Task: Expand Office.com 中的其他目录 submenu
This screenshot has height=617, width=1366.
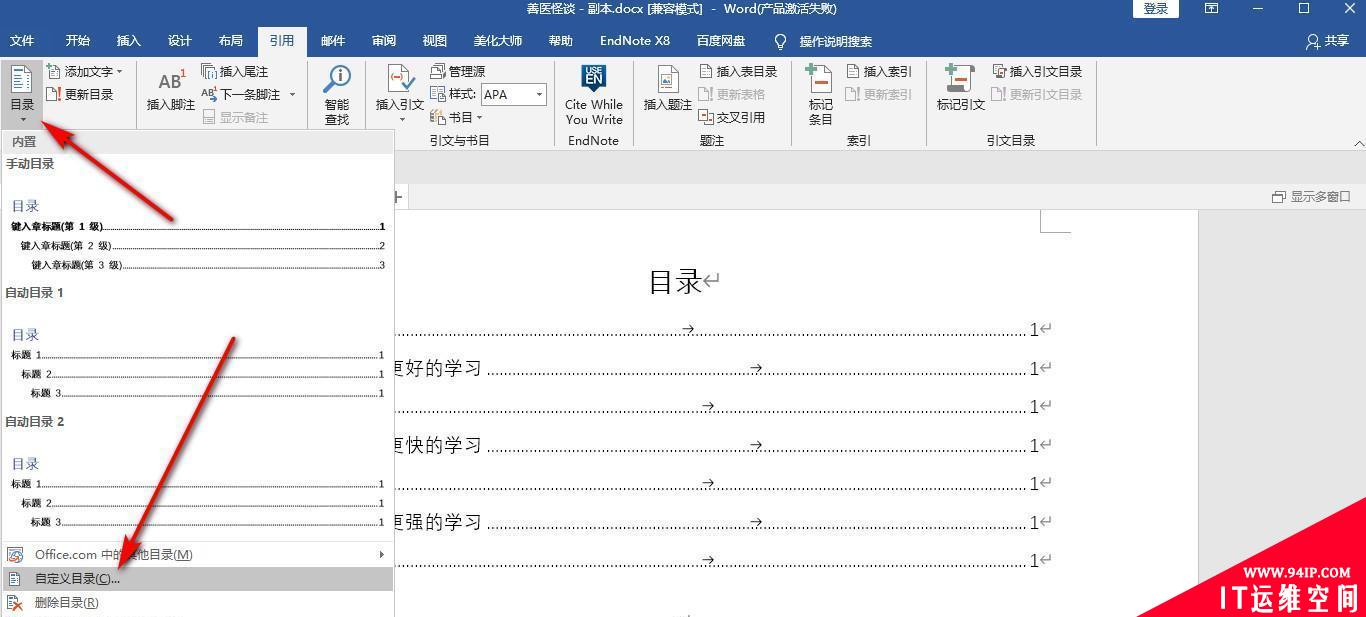Action: pos(197,554)
